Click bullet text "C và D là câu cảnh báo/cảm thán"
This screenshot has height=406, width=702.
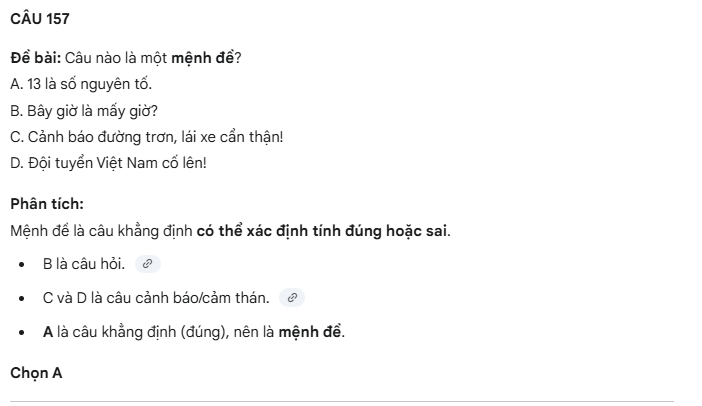[x=156, y=297]
